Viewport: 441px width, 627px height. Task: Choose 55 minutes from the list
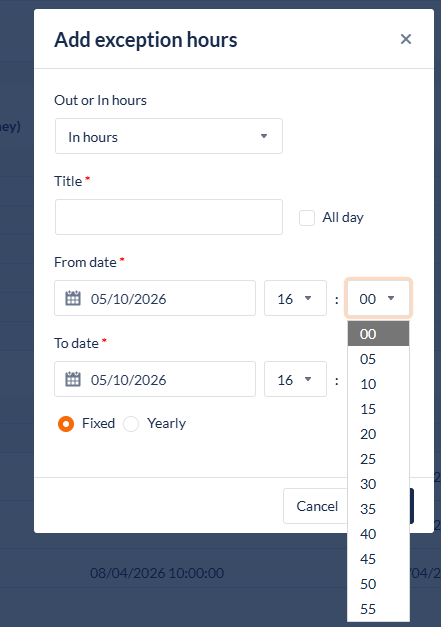coord(378,609)
